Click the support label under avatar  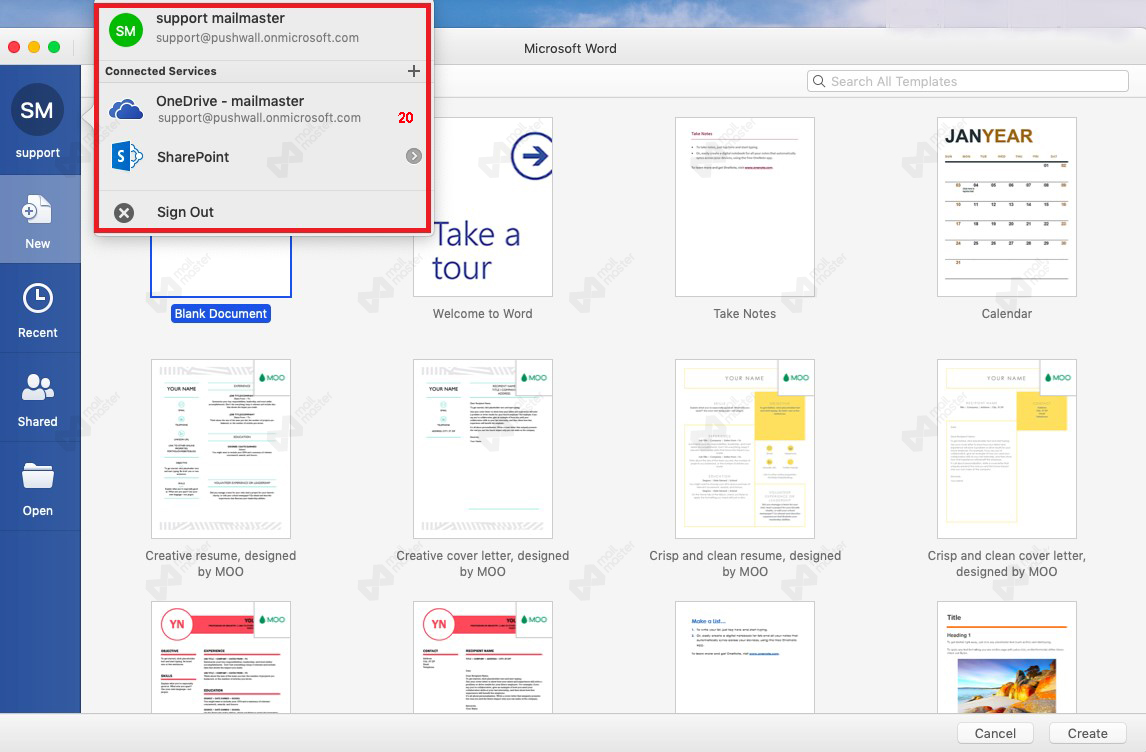click(x=37, y=153)
